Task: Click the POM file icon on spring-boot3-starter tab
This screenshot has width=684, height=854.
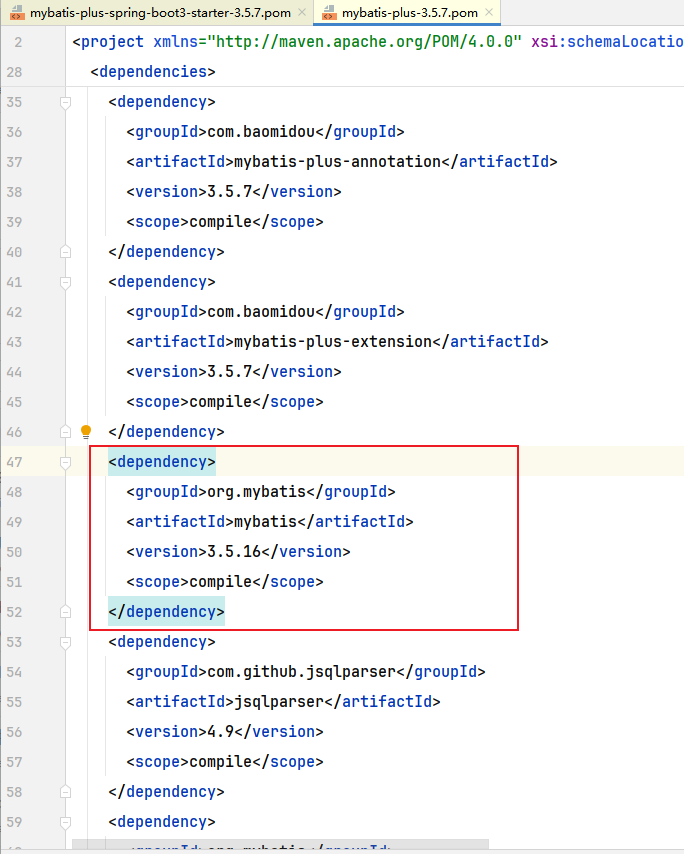Action: click(x=17, y=13)
